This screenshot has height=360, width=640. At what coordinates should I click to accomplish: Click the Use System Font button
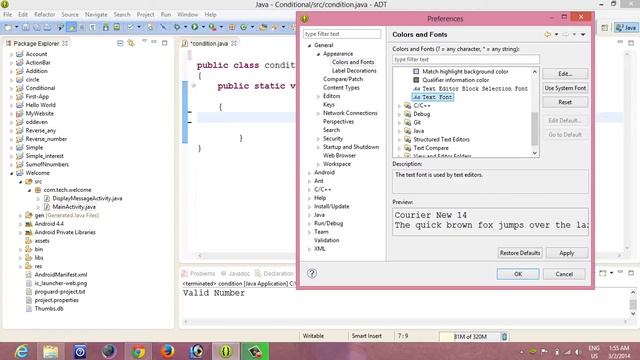click(x=565, y=88)
